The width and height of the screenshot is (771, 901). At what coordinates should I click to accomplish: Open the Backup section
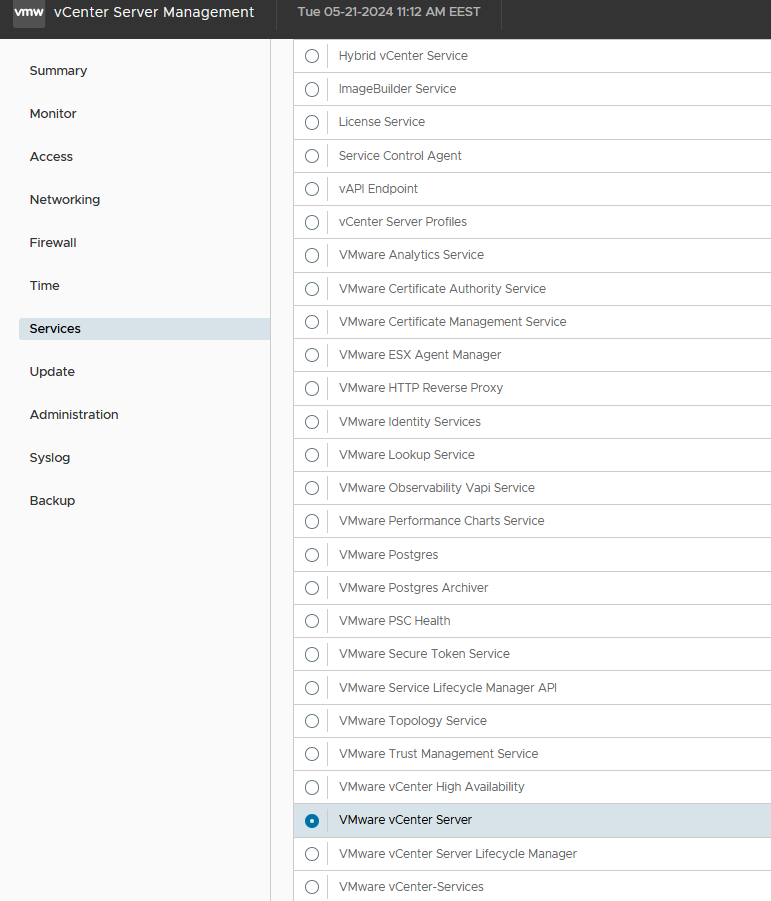tap(52, 500)
